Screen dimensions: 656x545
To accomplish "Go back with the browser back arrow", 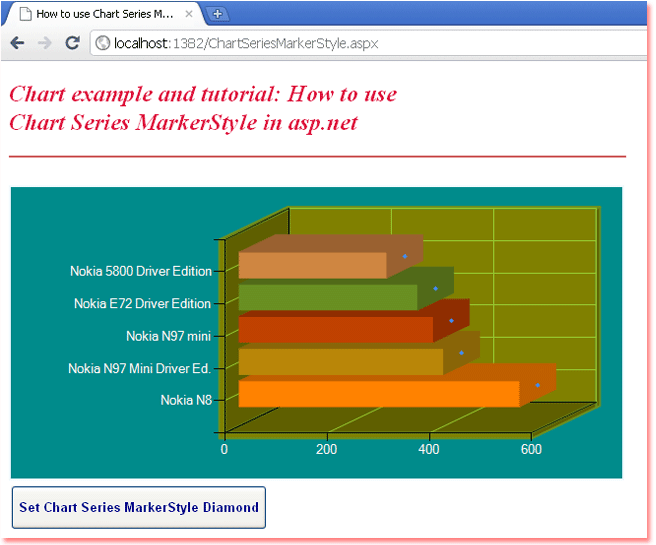I will 17,43.
